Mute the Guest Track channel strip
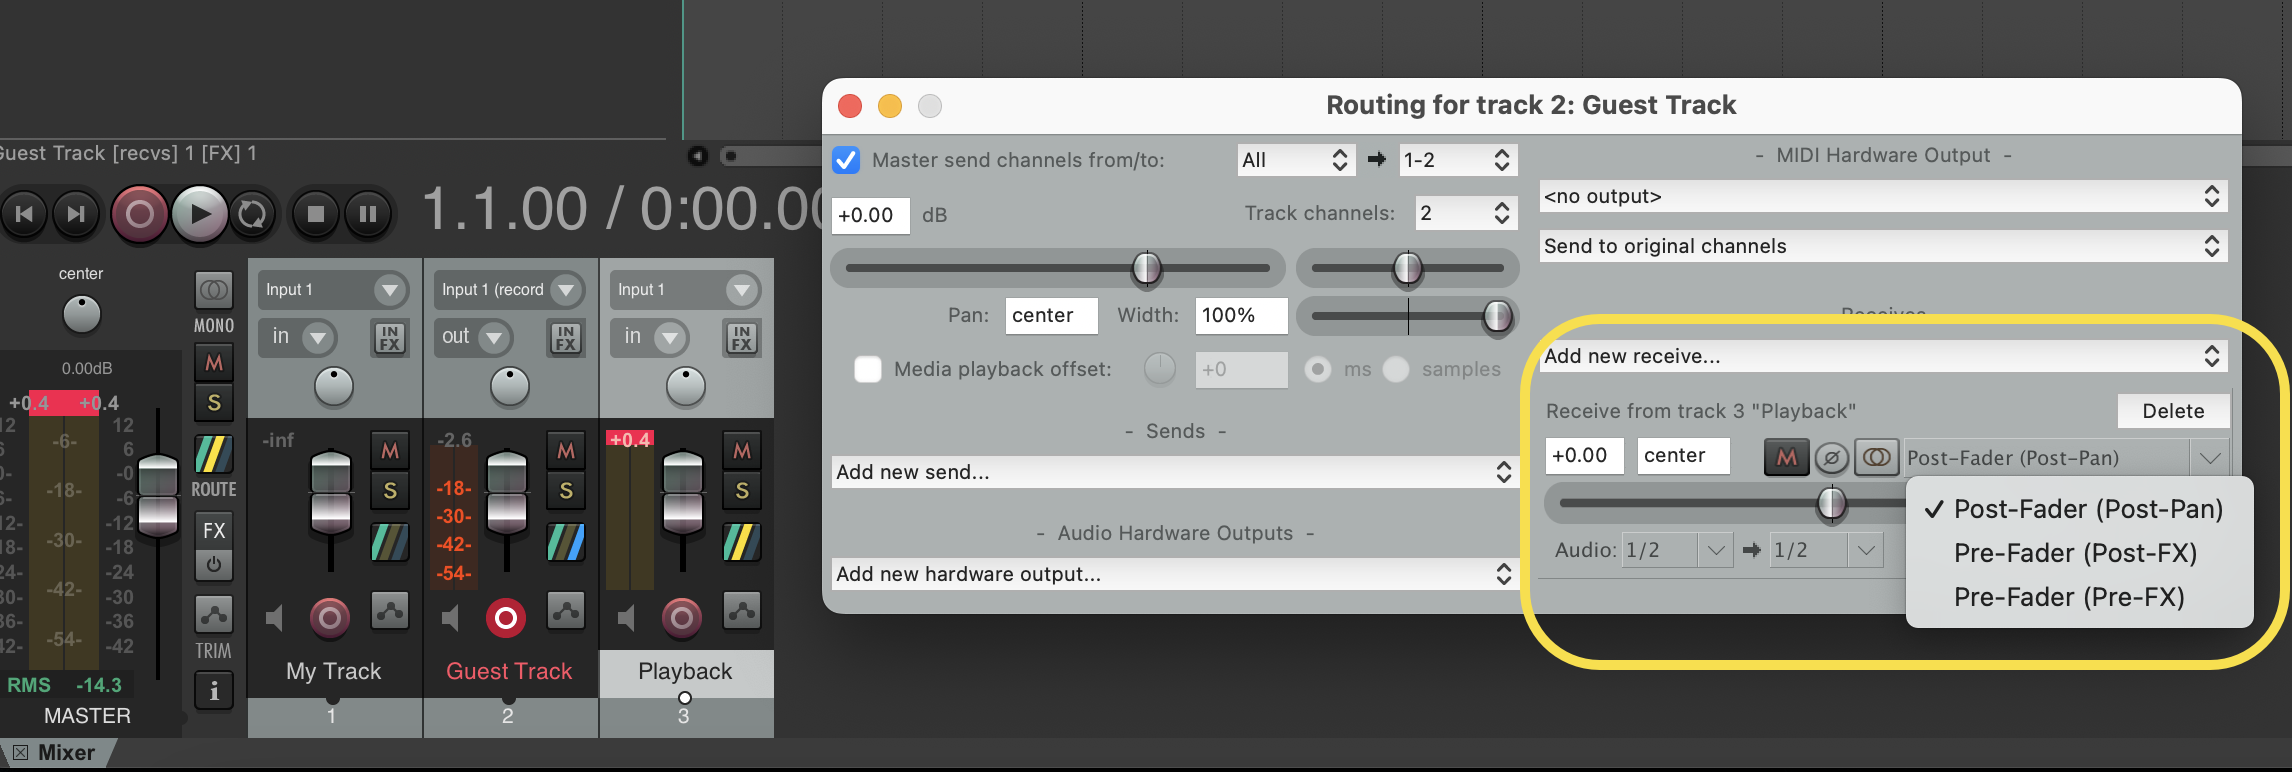Screen dimensions: 2292x772 point(566,451)
